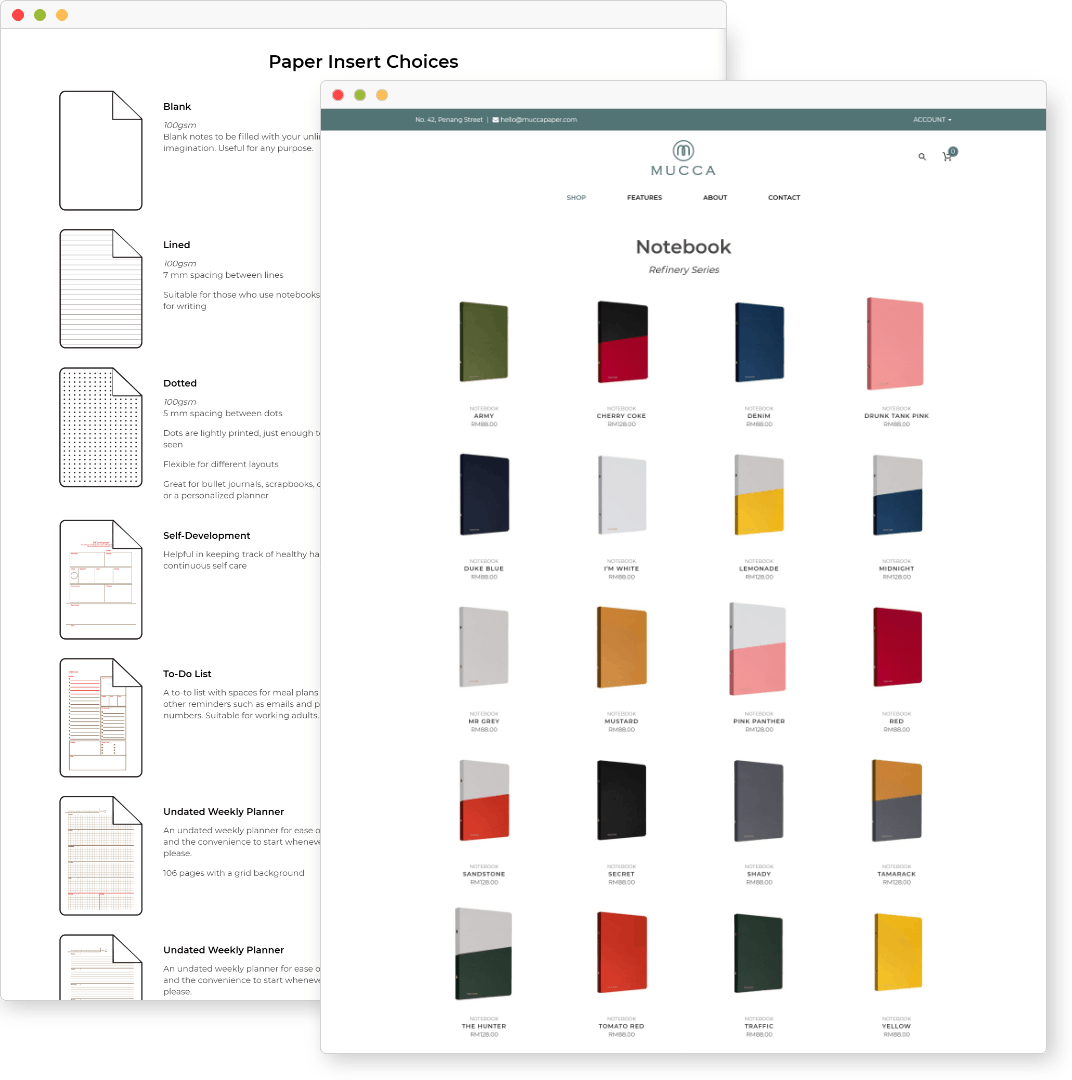The width and height of the screenshot is (1072, 1080).
Task: Click the PINK PANTHER product name text
Action: [x=759, y=721]
